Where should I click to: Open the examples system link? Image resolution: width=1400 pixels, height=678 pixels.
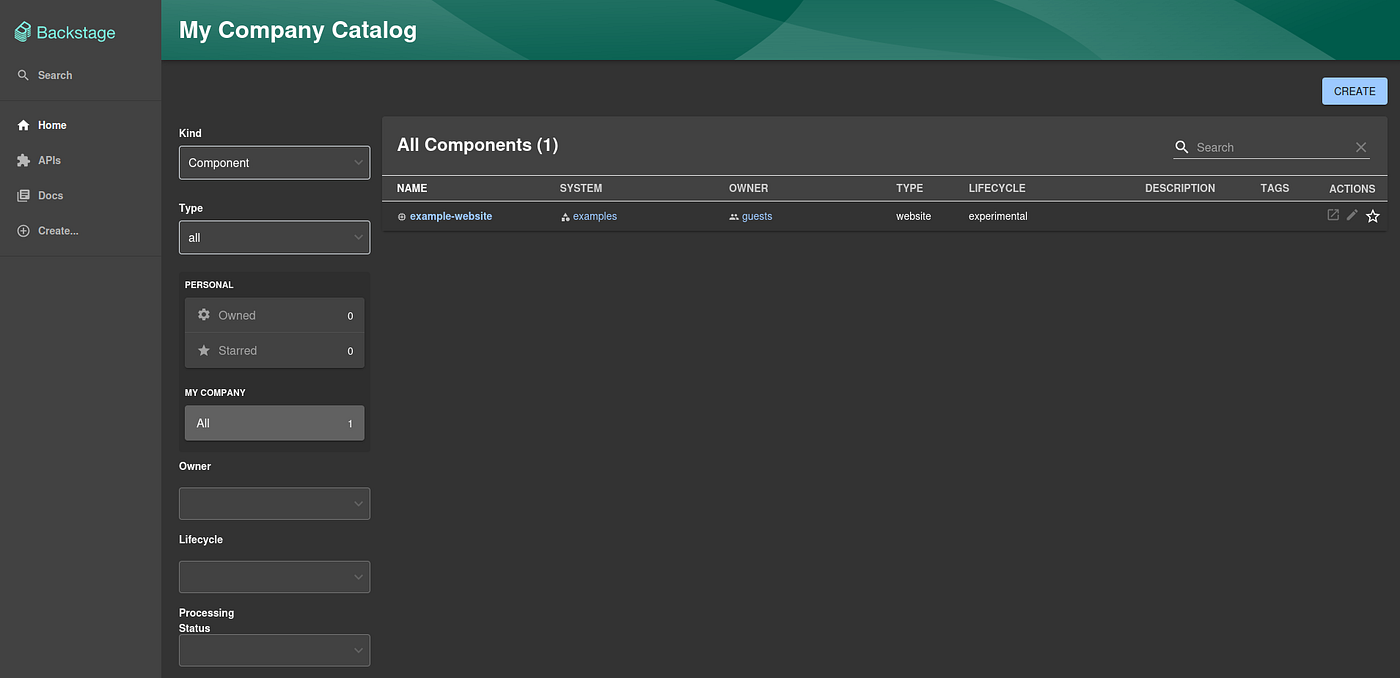point(595,216)
